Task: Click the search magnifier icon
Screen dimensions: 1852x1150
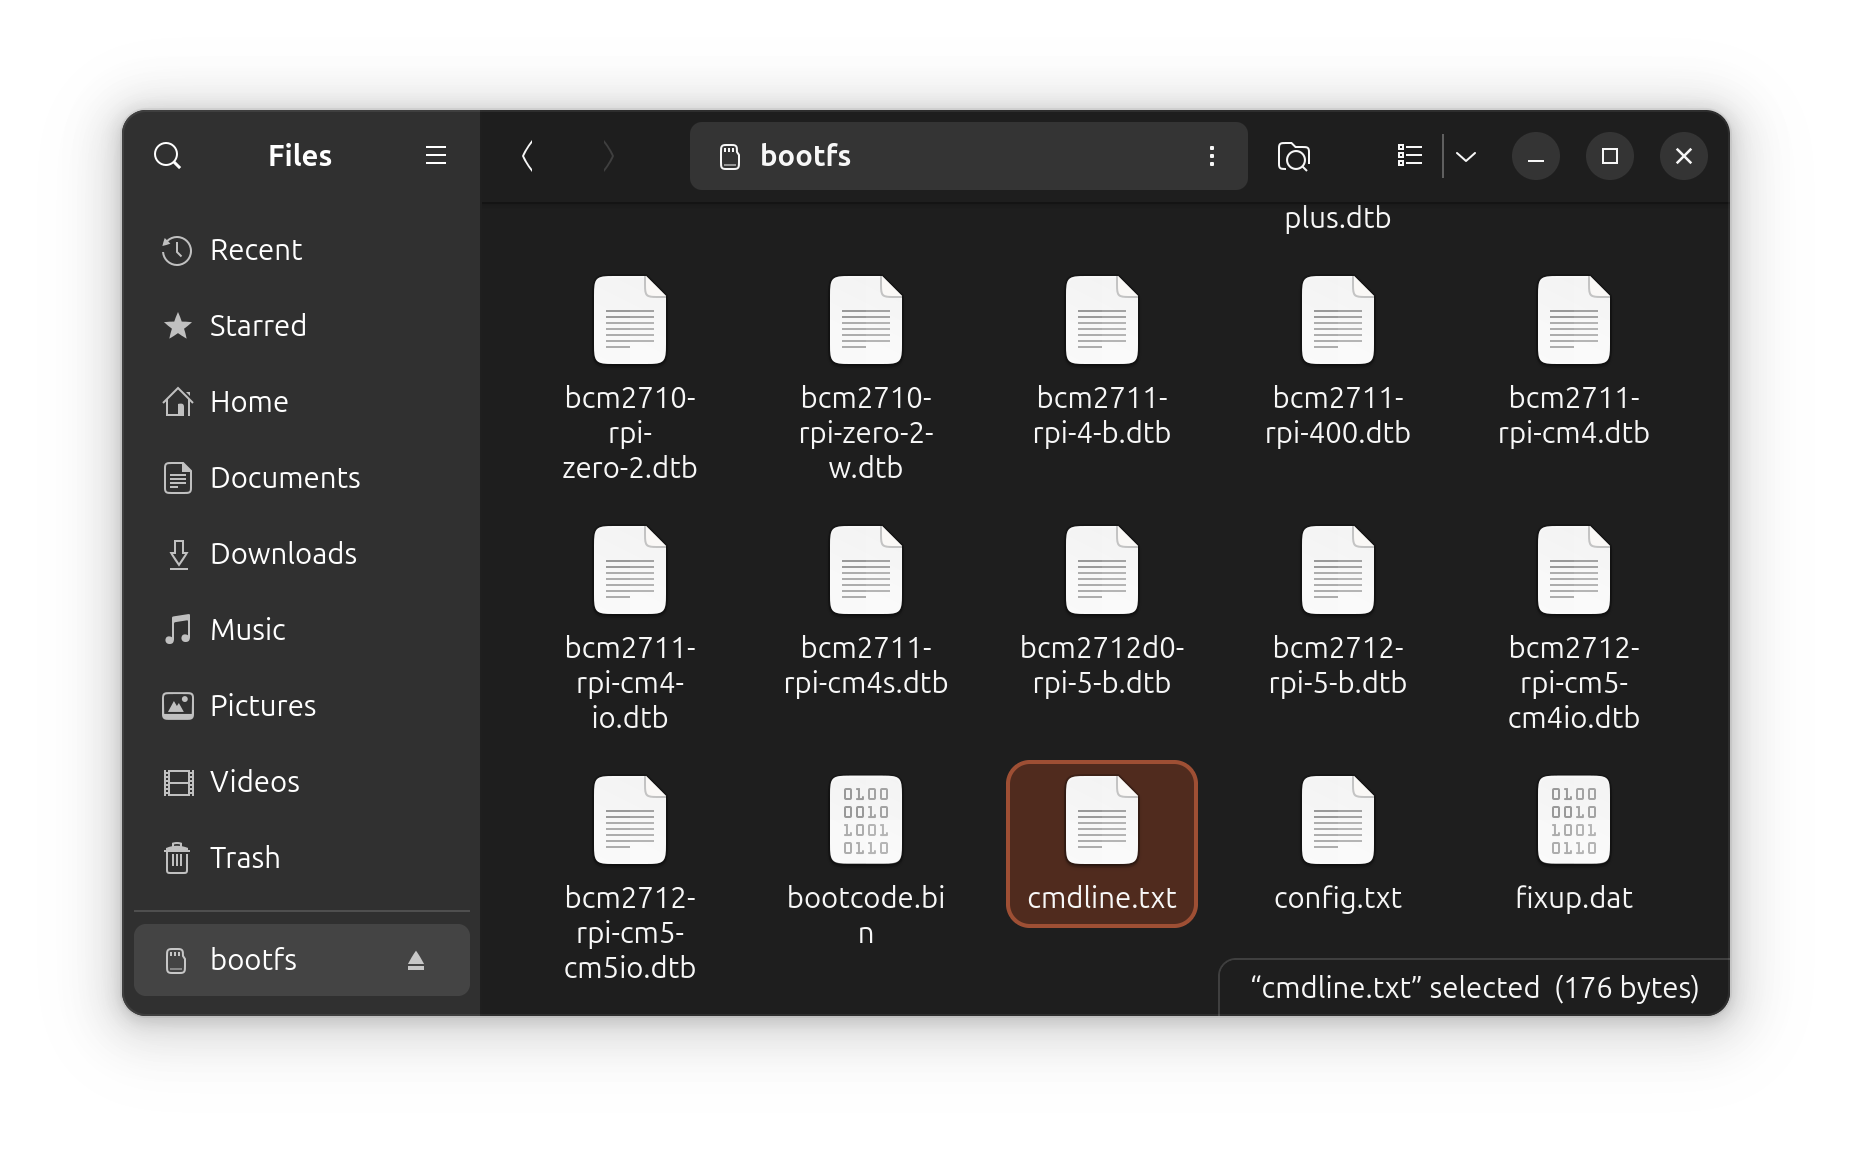Action: coord(167,156)
